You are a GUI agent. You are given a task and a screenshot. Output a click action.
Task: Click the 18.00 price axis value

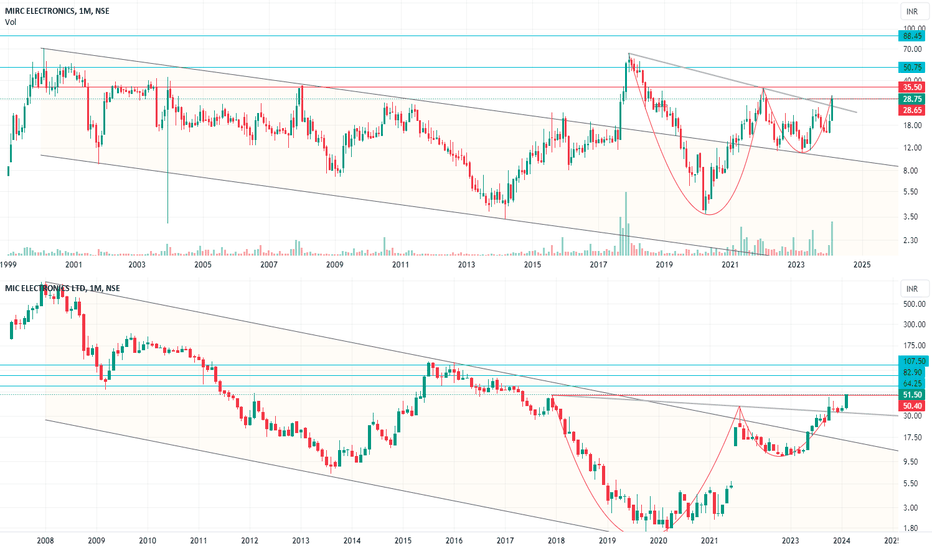[x=912, y=125]
